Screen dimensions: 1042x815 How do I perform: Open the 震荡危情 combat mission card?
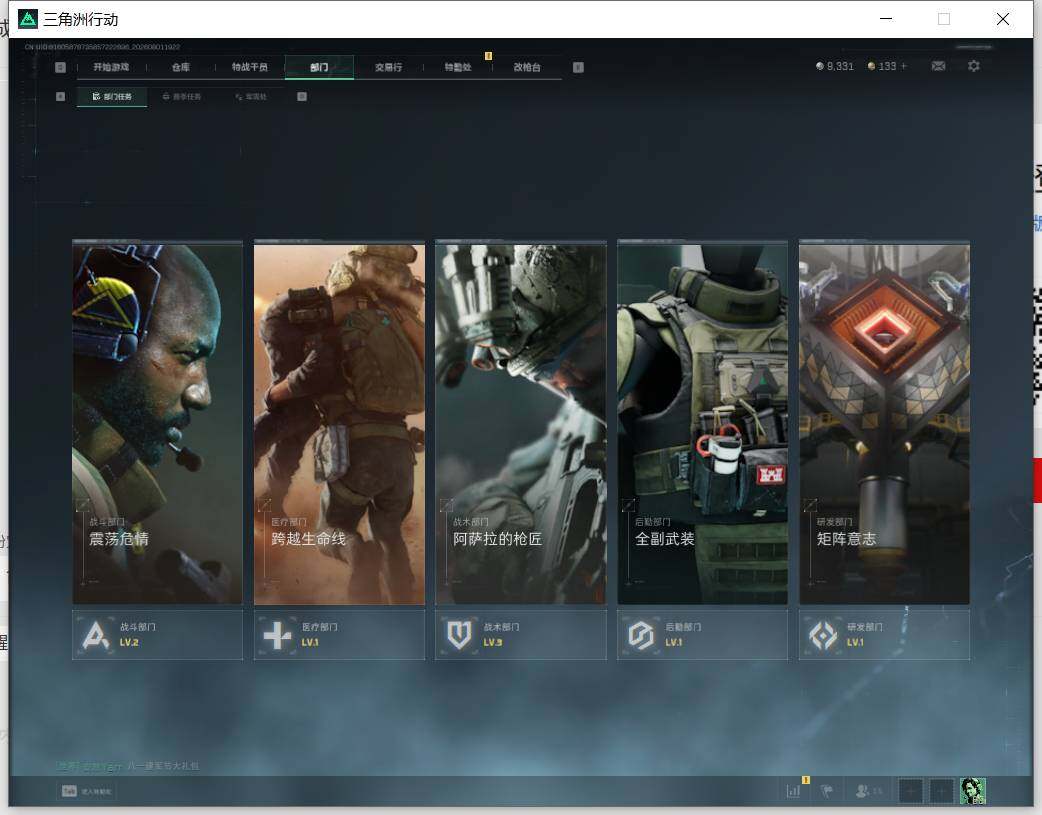[157, 423]
